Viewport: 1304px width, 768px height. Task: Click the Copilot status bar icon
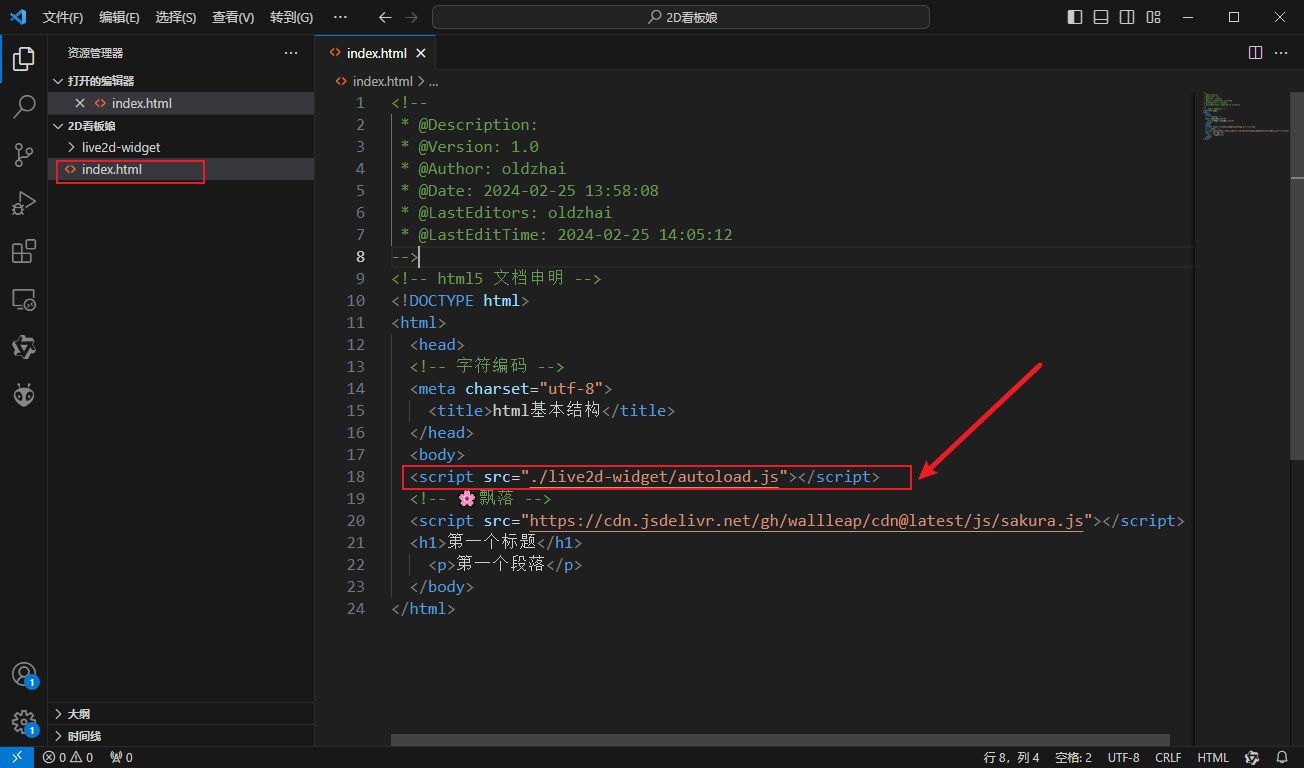point(1252,757)
